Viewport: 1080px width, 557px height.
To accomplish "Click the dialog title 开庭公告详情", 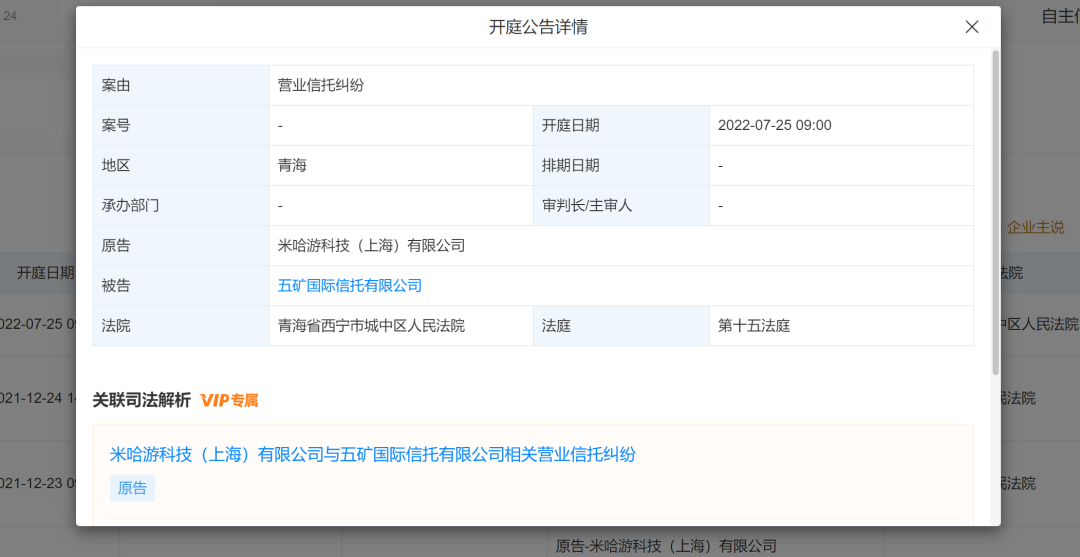I will [538, 28].
